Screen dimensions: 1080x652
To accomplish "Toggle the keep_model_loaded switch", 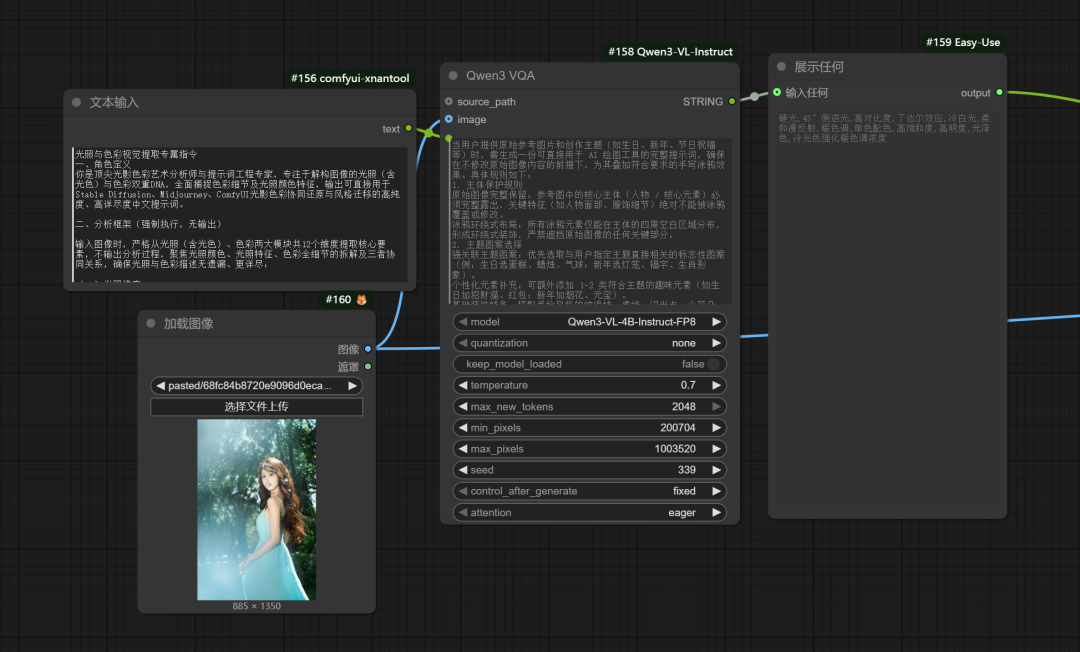I will (714, 364).
